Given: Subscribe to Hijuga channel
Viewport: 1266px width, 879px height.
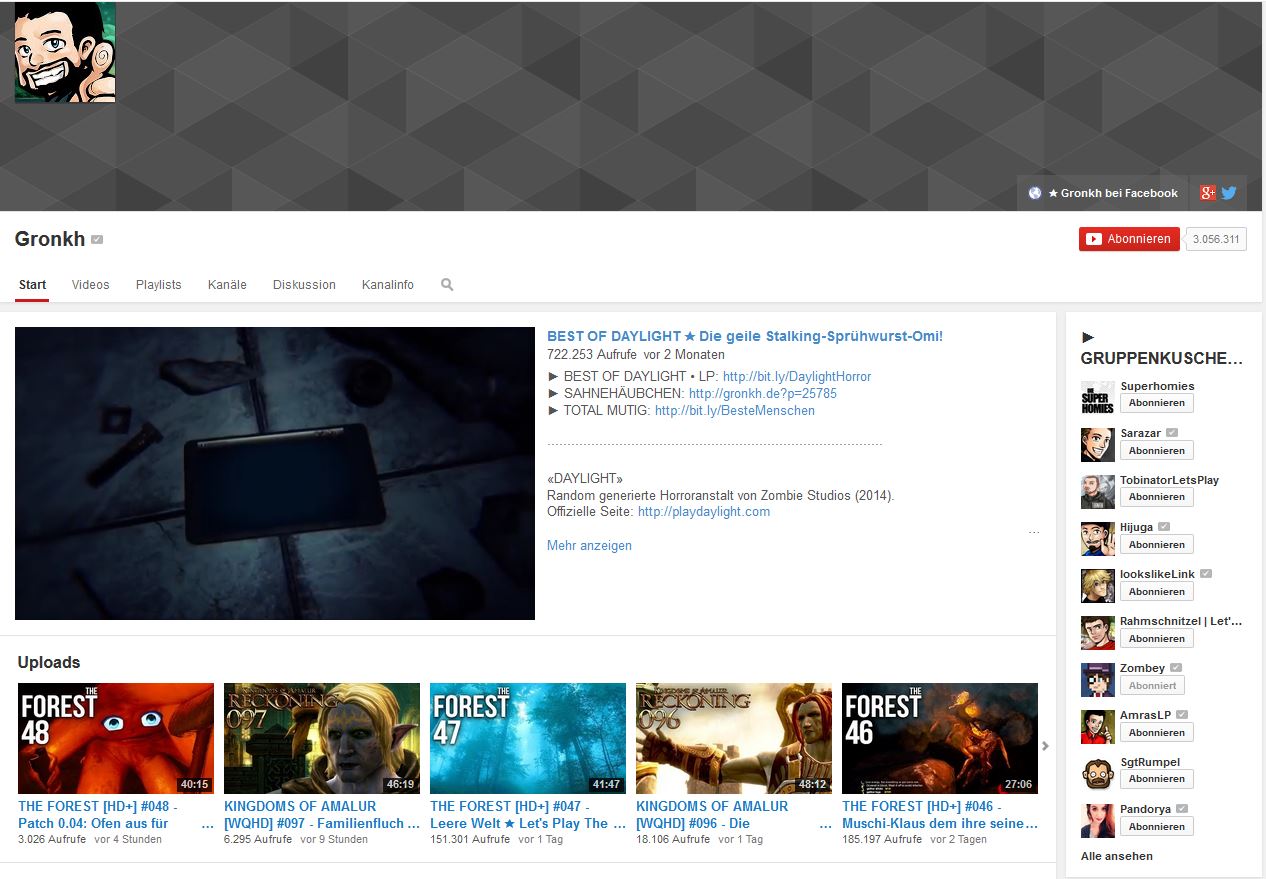Looking at the screenshot, I should coord(1156,545).
